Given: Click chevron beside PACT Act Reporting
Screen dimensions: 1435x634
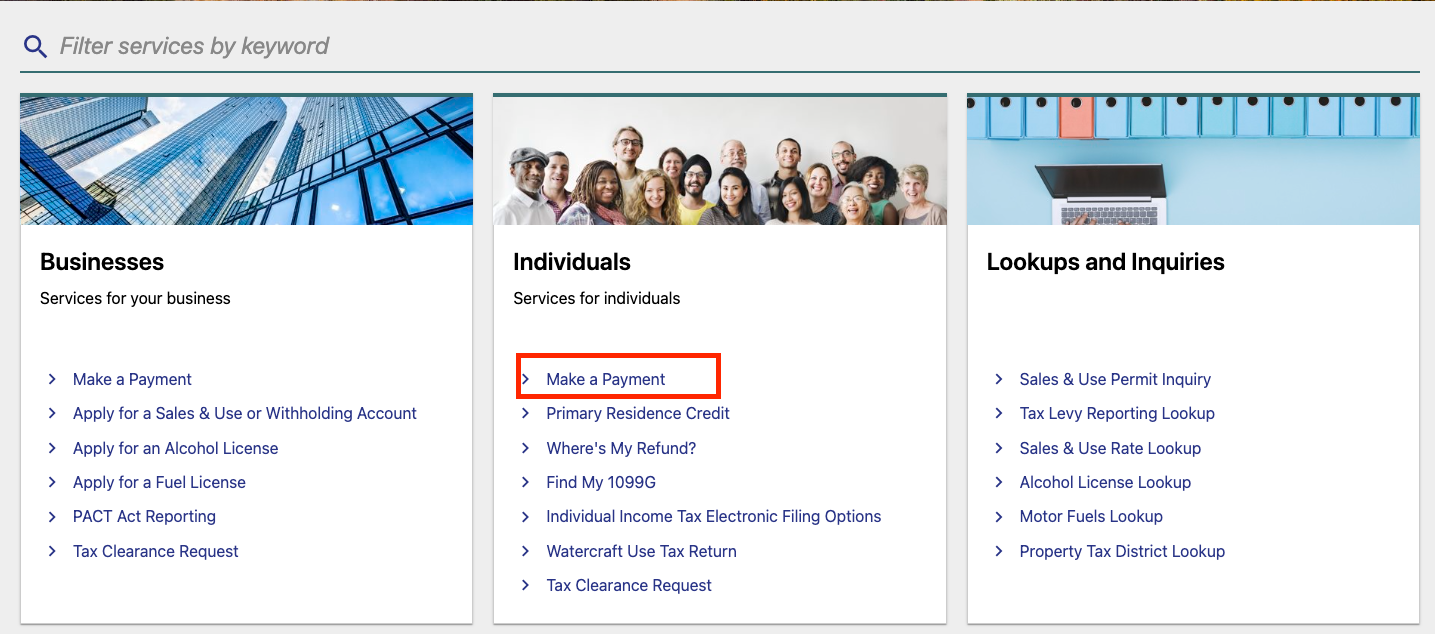Looking at the screenshot, I should pos(52,516).
